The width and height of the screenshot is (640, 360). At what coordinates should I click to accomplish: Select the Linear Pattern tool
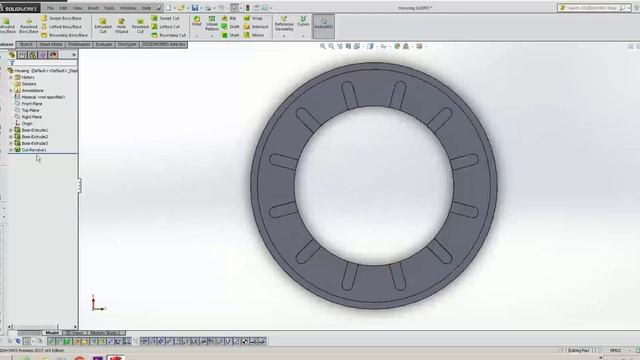pyautogui.click(x=211, y=23)
